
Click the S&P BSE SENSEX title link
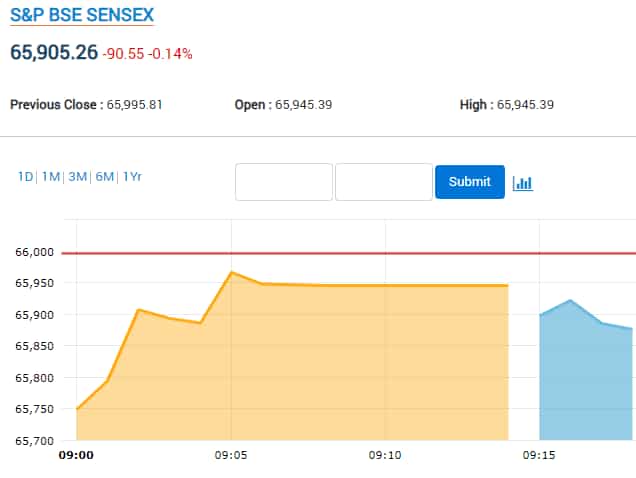coord(82,15)
